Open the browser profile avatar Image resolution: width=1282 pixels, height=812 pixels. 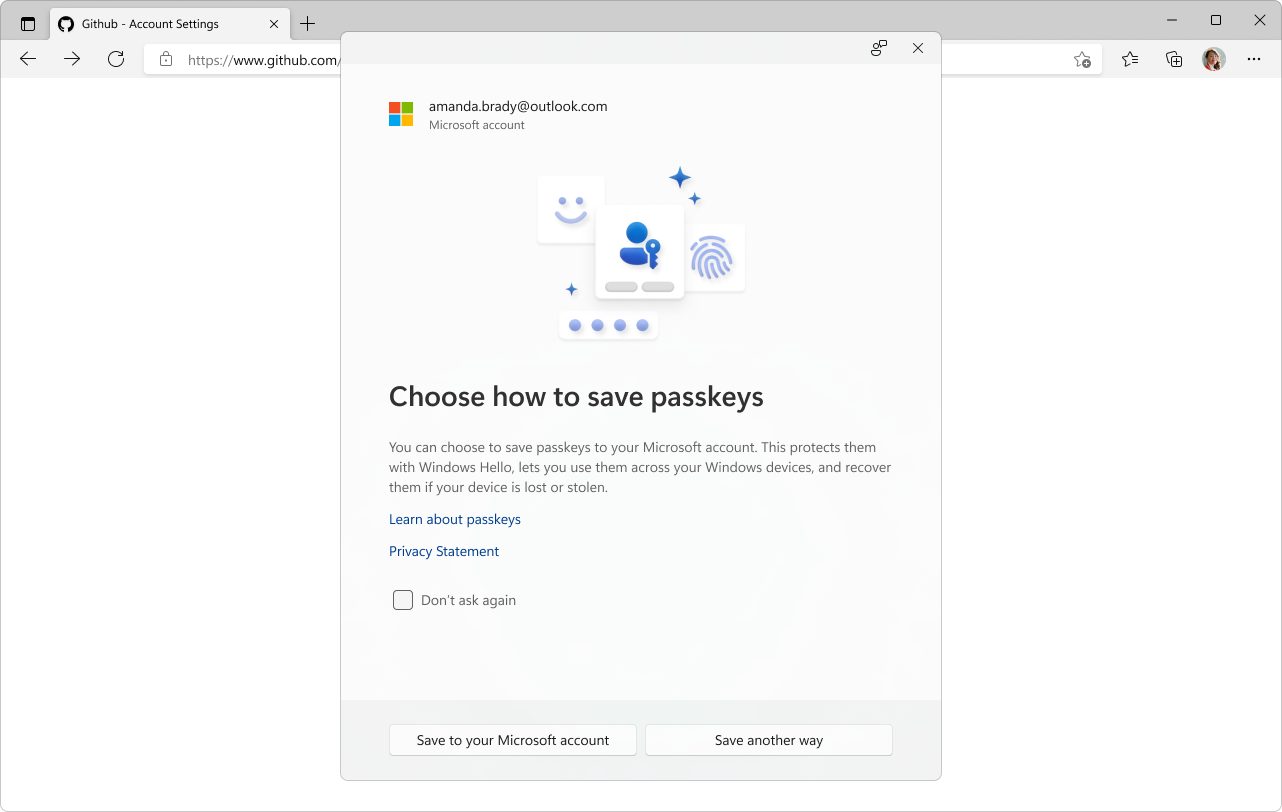[1213, 59]
